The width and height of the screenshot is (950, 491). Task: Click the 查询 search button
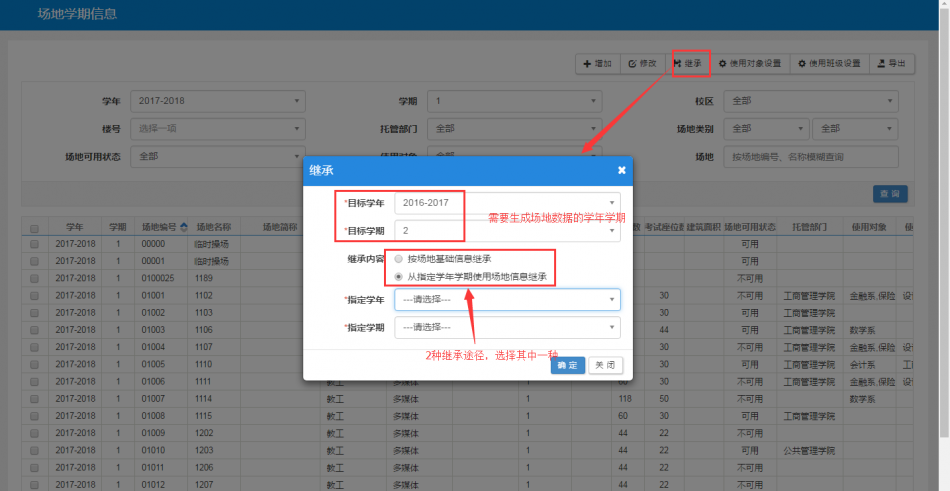(888, 193)
